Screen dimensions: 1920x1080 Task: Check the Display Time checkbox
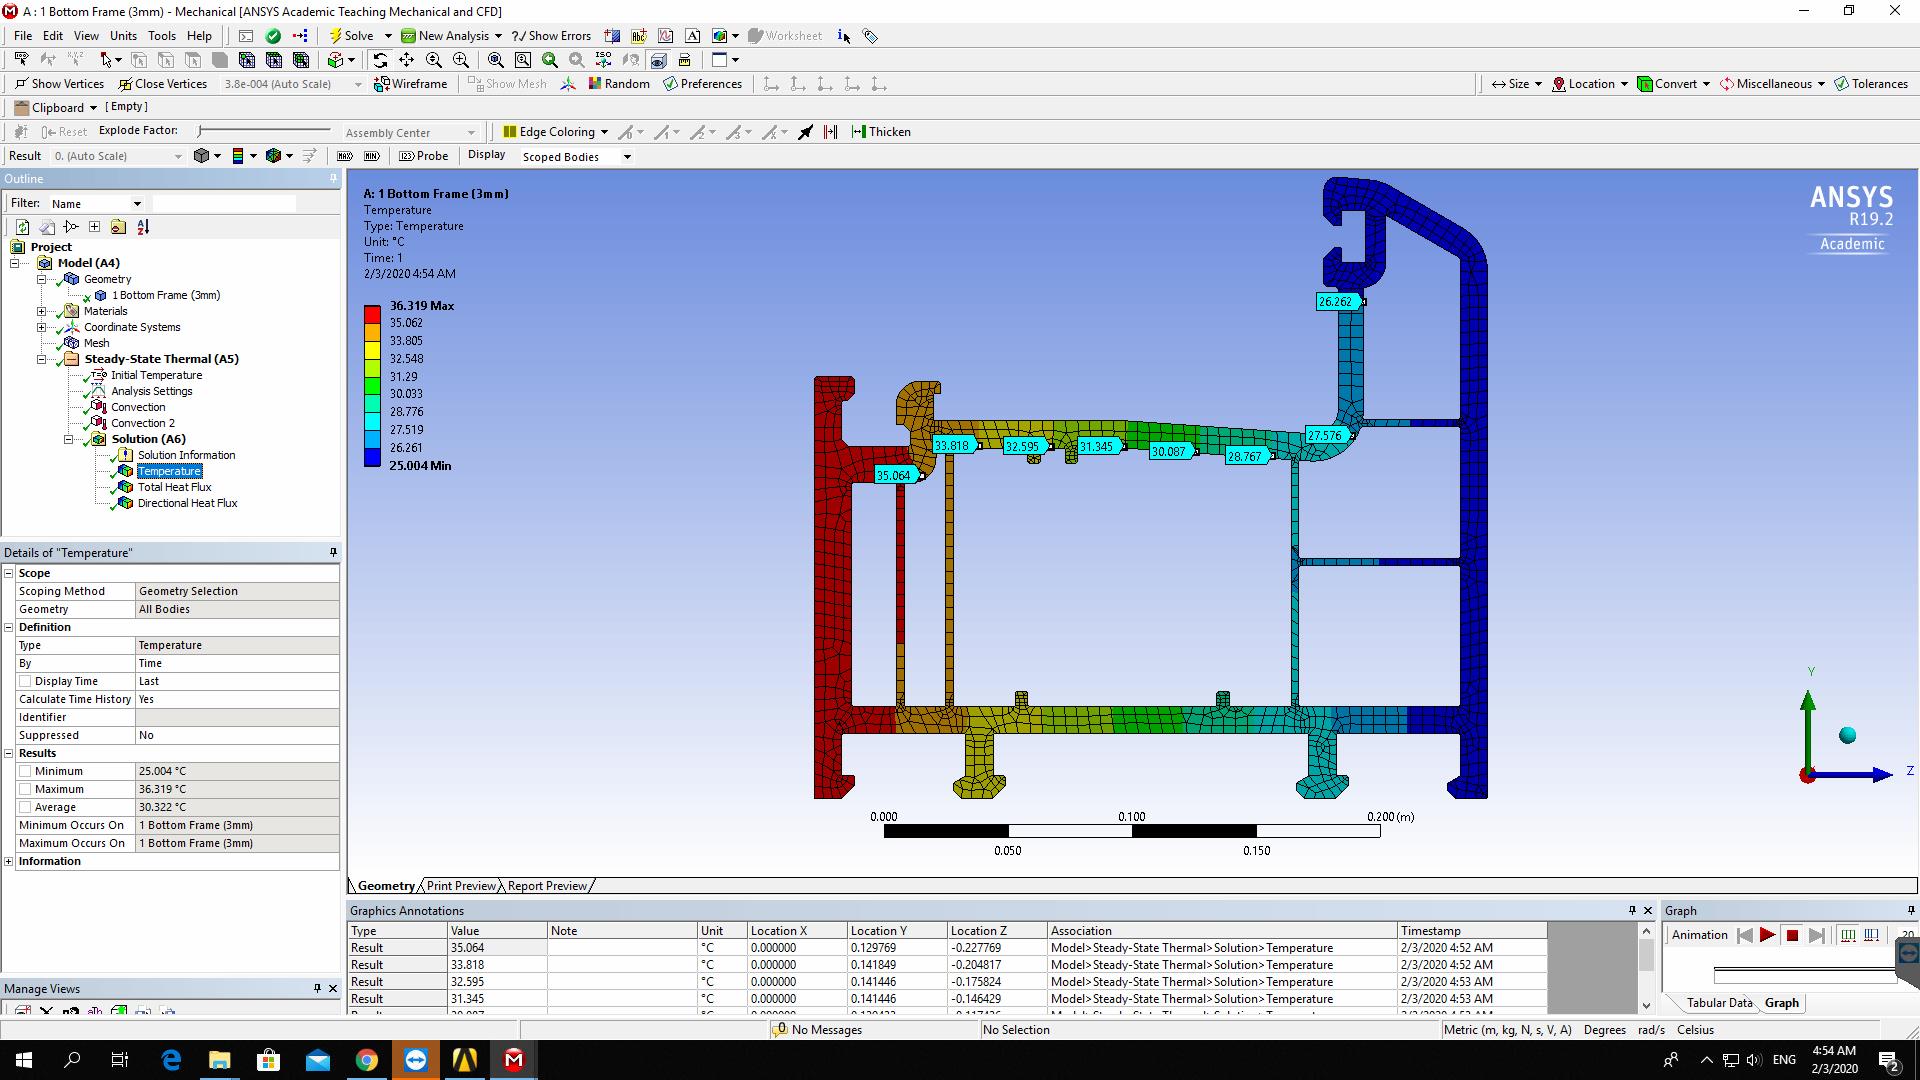click(25, 681)
